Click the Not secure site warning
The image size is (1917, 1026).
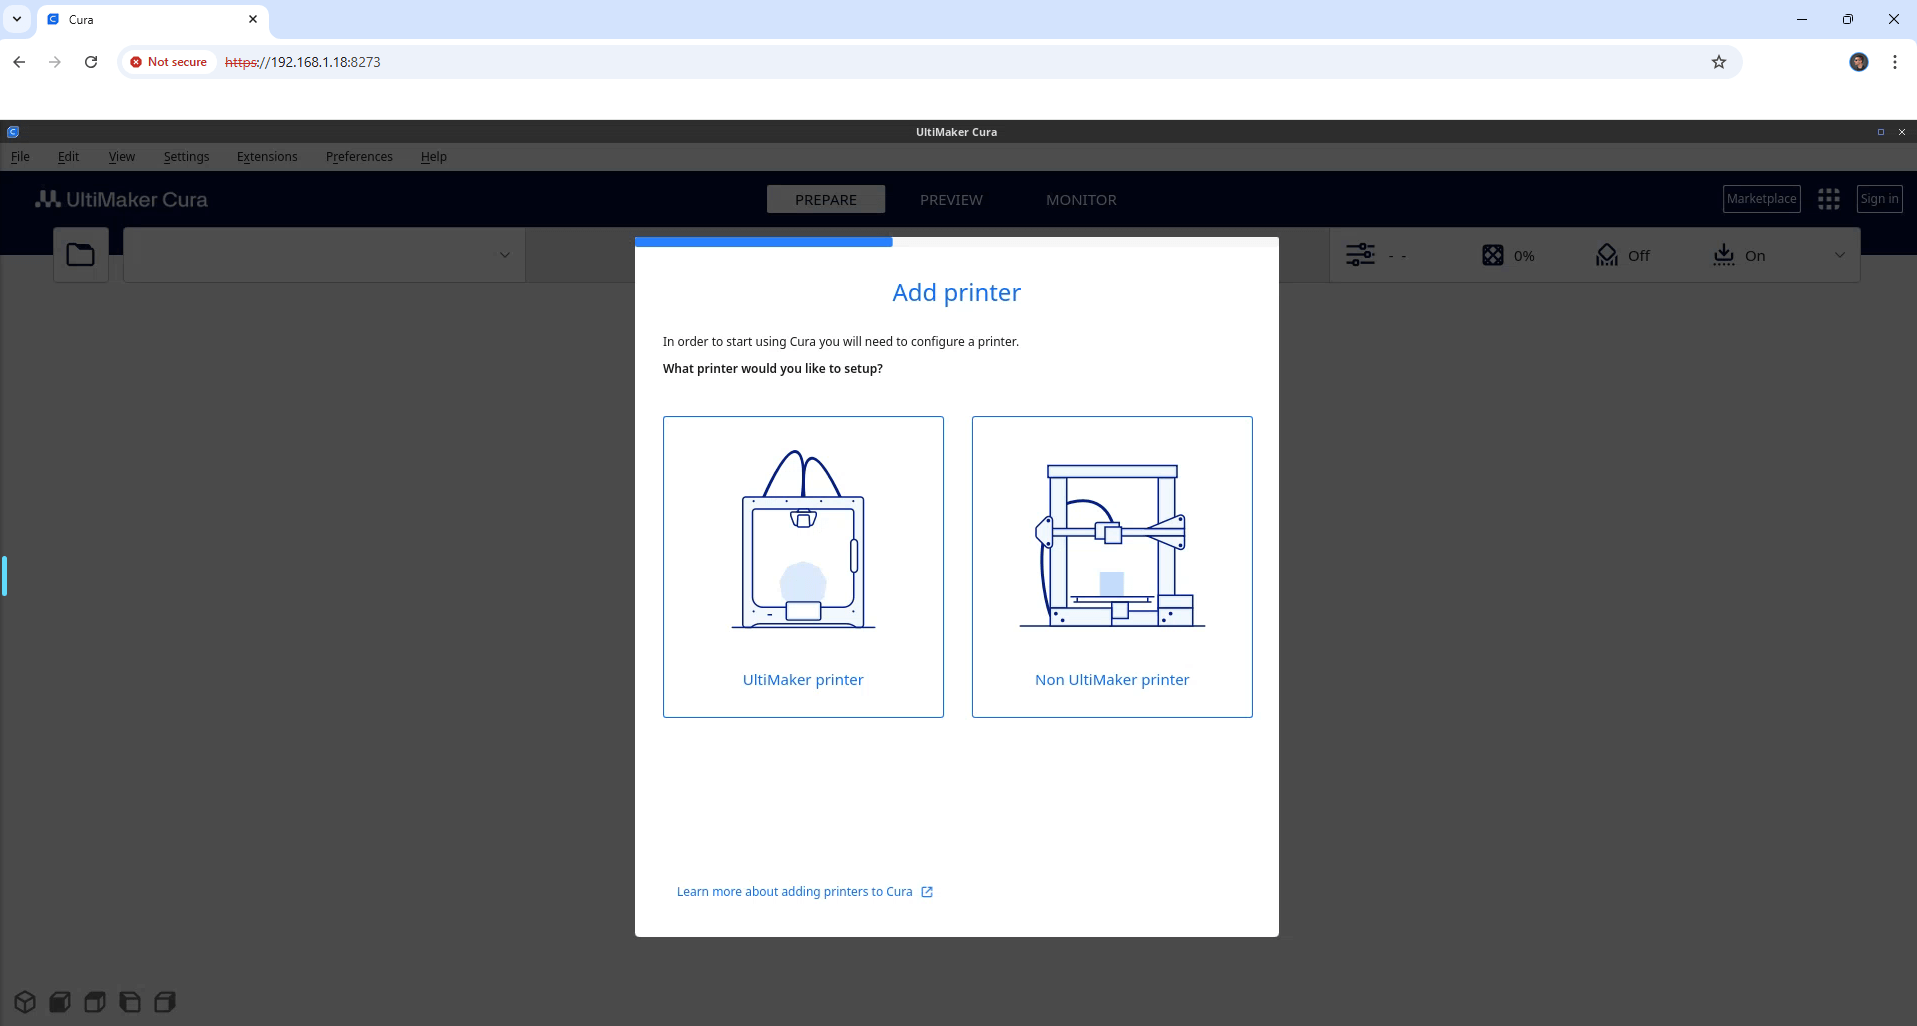tap(168, 62)
